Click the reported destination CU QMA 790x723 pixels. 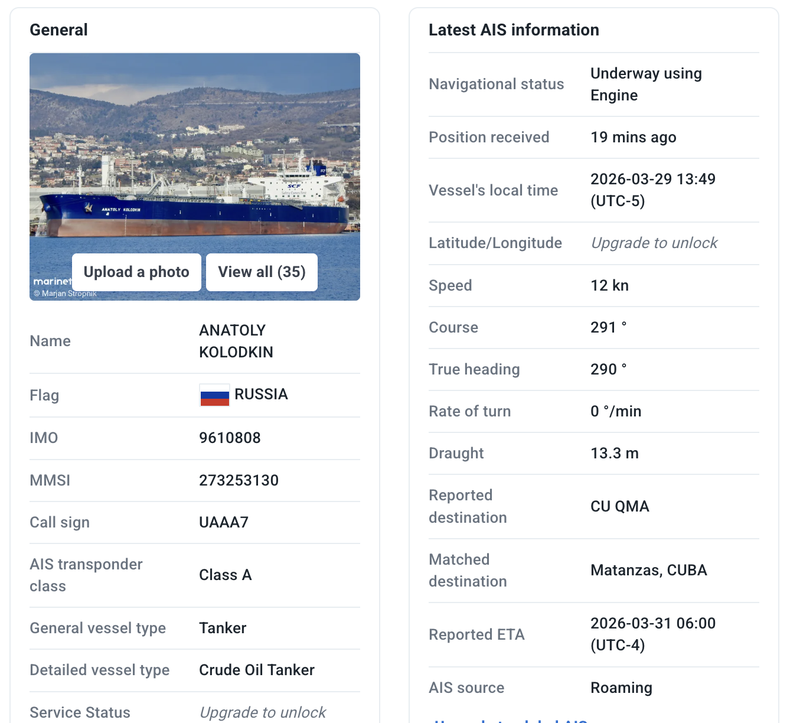pos(620,506)
